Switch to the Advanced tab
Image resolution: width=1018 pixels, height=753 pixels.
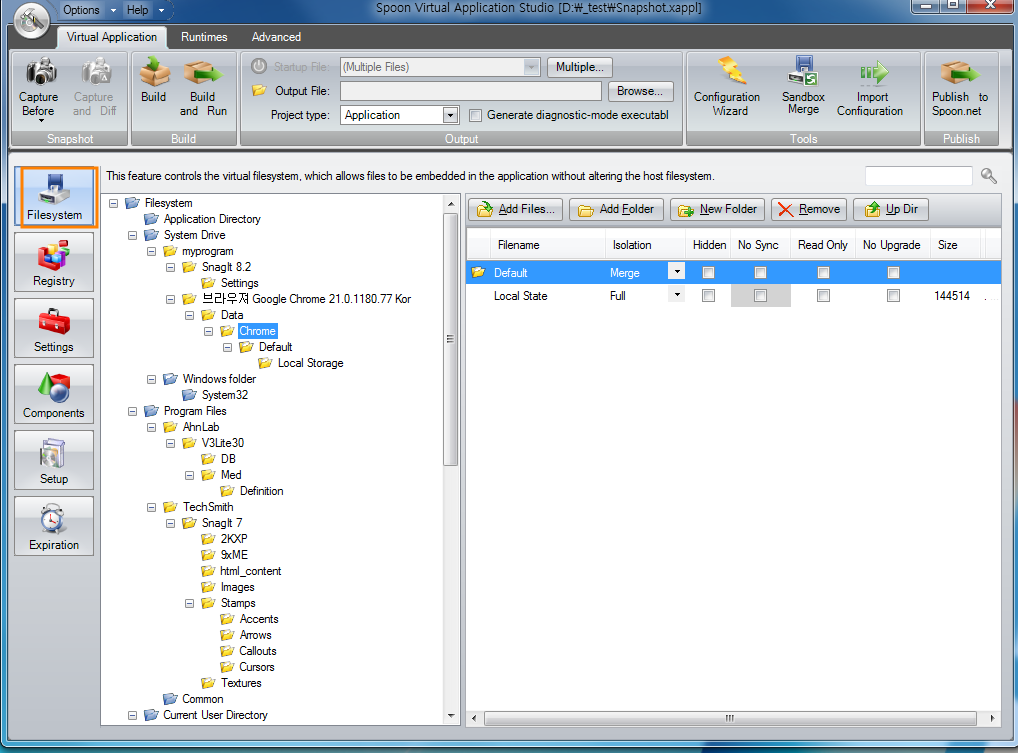(276, 37)
